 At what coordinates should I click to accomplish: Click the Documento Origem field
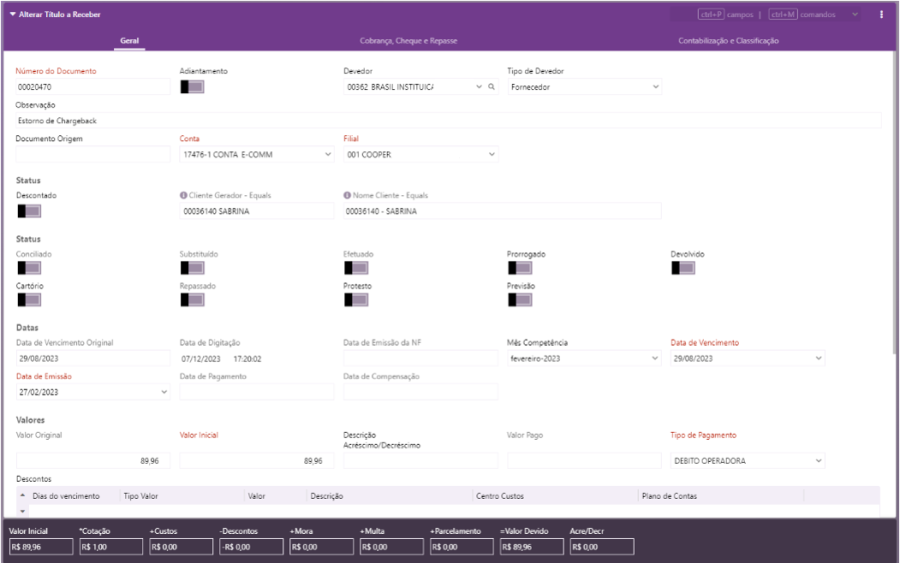[x=93, y=154]
